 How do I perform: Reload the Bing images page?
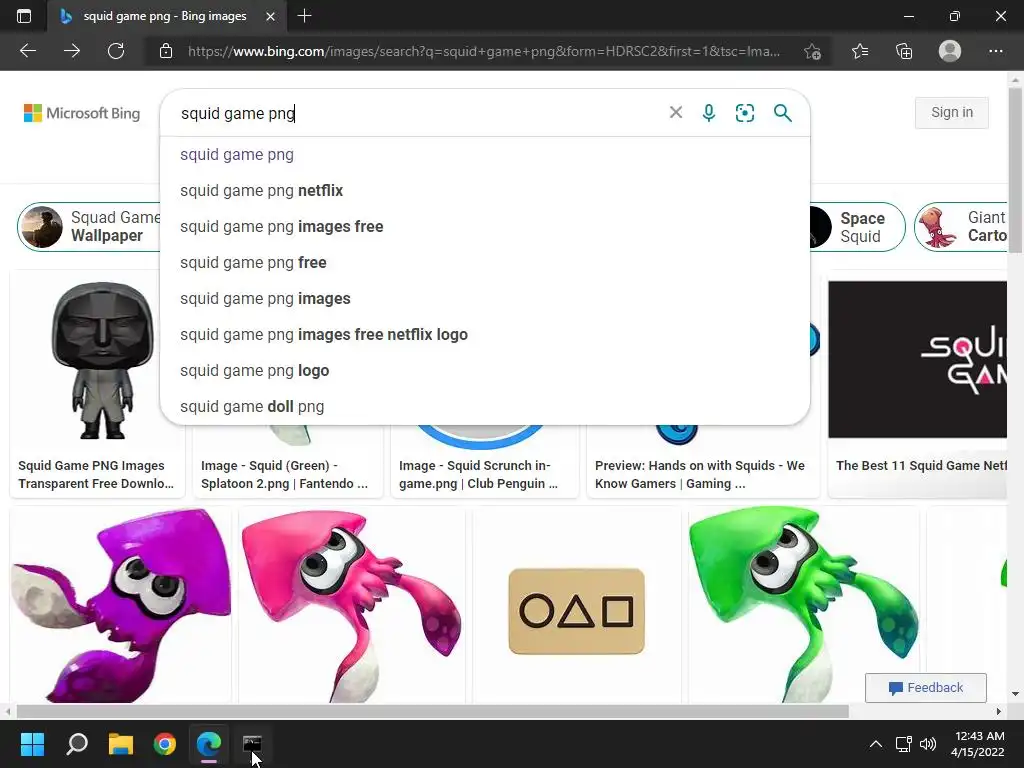coord(116,51)
